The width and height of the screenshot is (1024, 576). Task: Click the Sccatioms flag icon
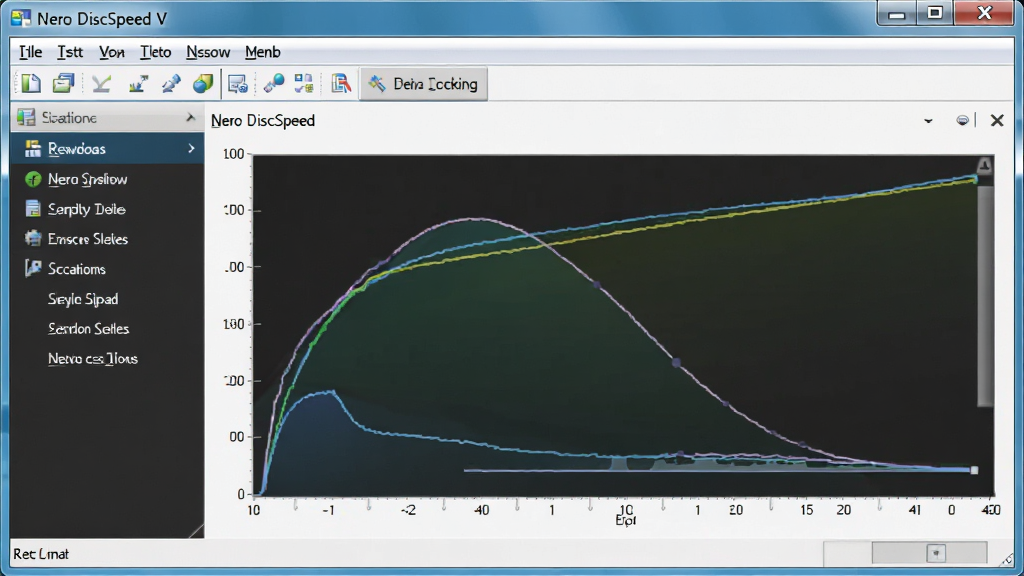33,268
